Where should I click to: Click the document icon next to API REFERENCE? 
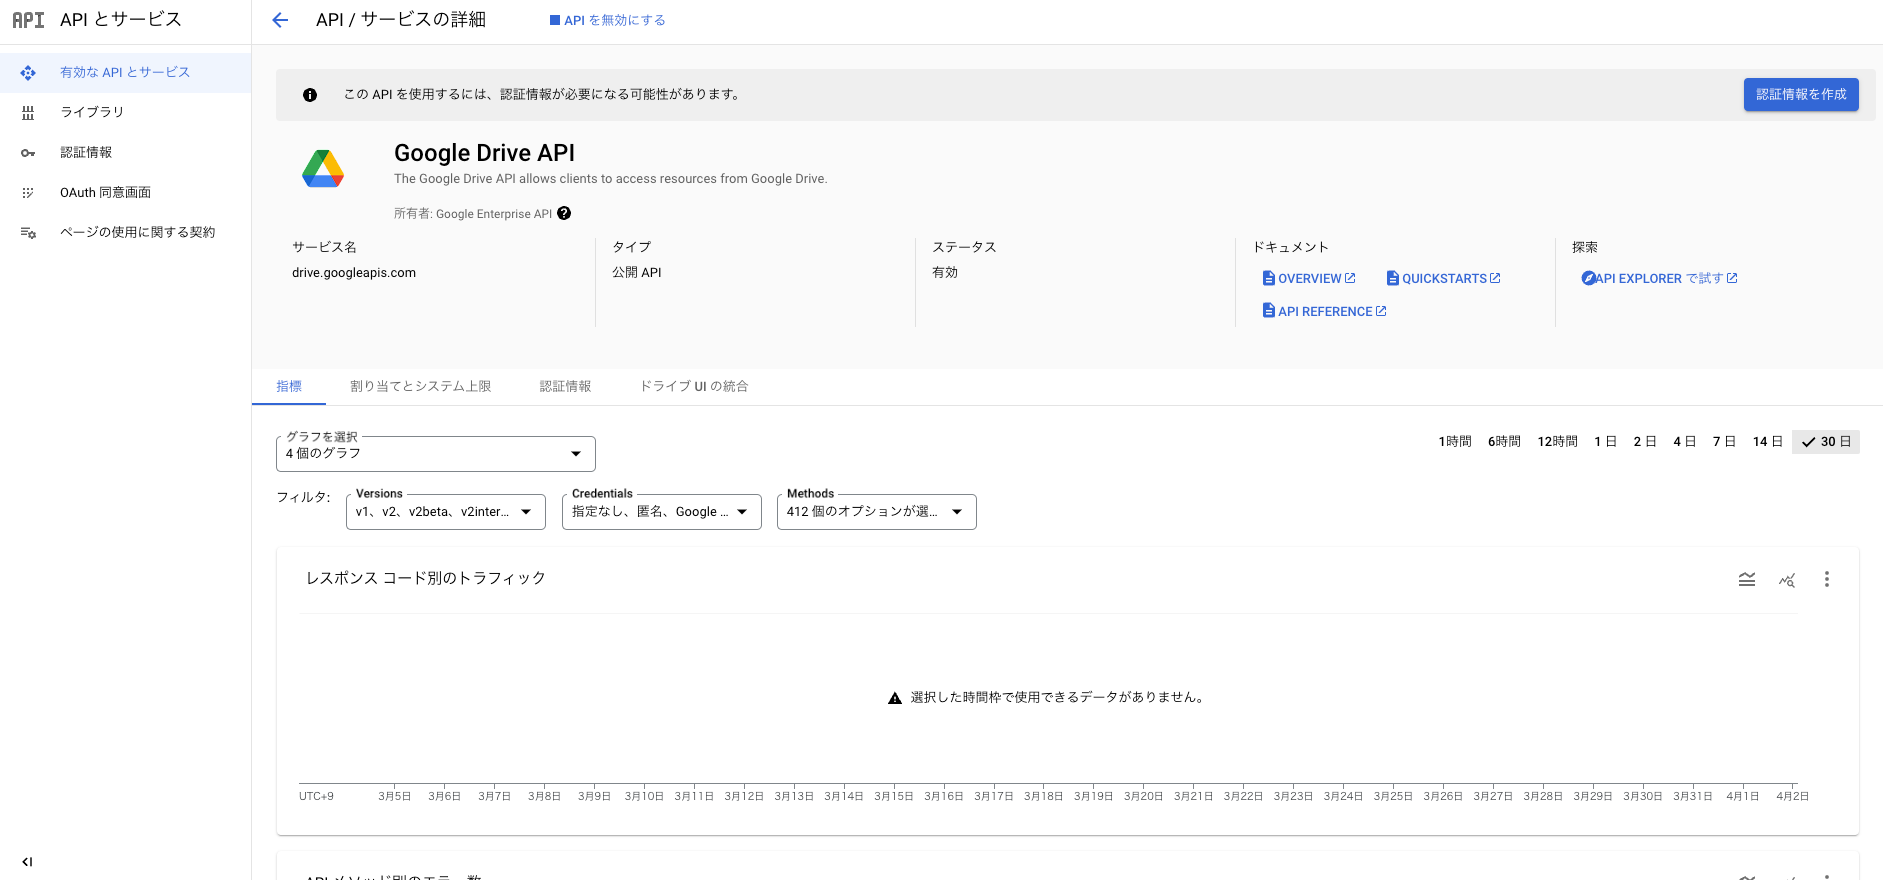click(x=1268, y=311)
